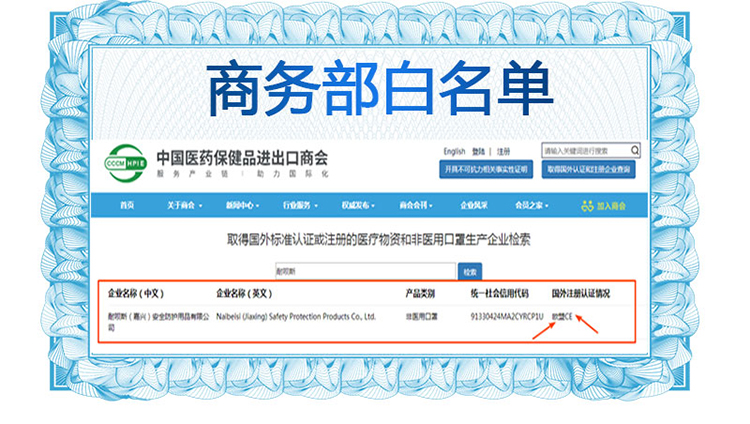This screenshot has height=424, width=750.
Task: Click the 注册 register link
Action: (x=503, y=152)
